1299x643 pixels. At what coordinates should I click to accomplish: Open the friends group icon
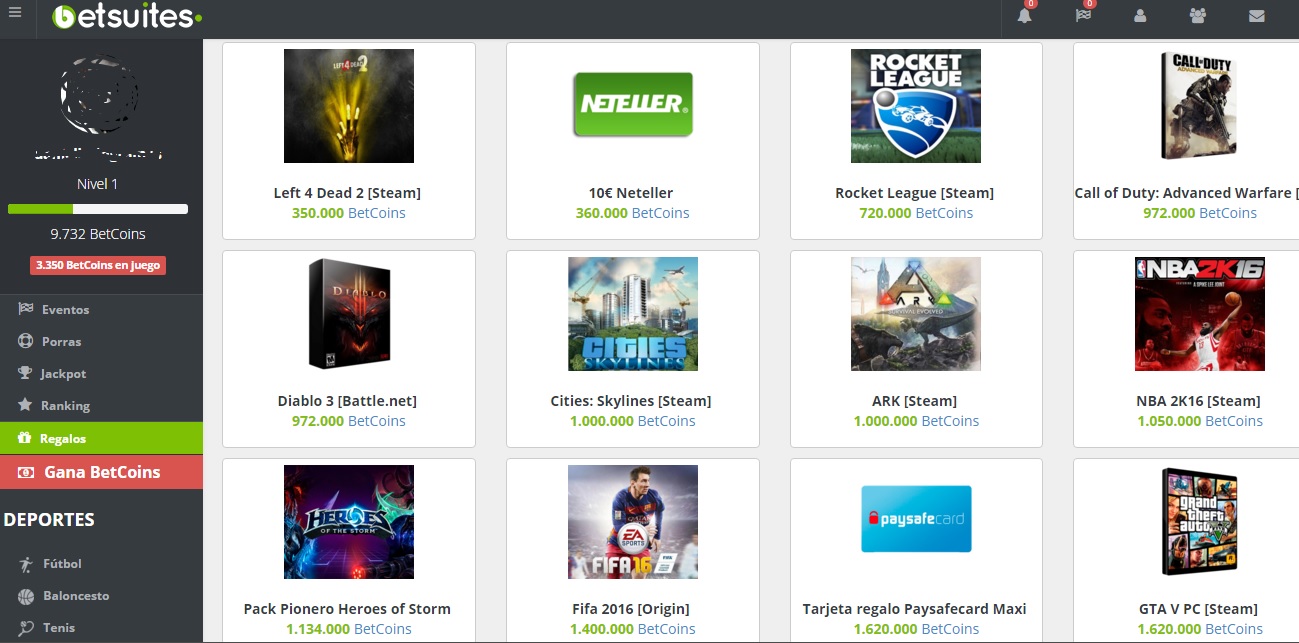(1197, 16)
